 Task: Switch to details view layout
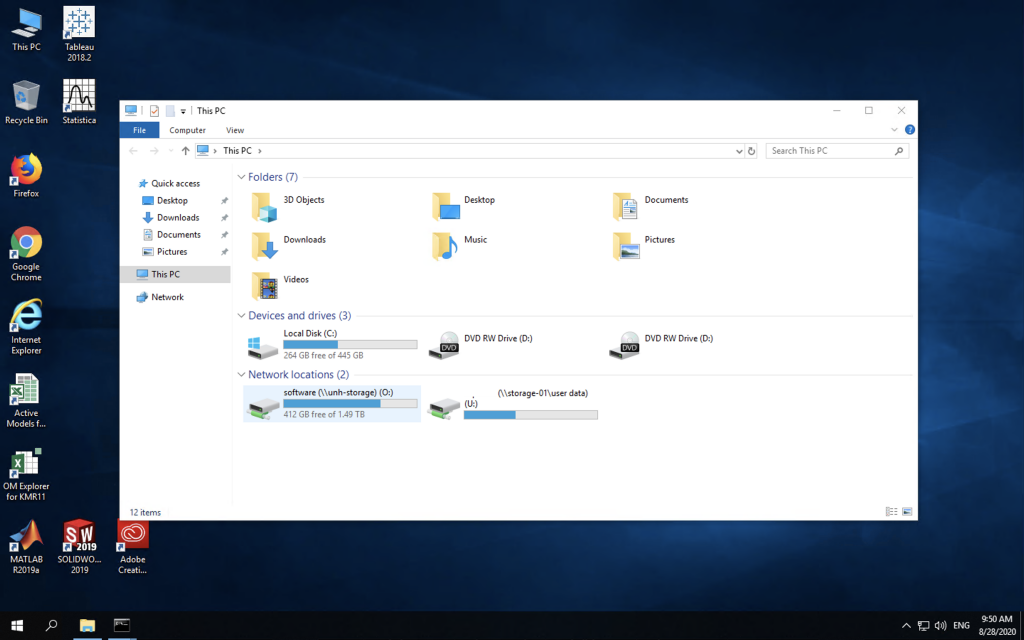click(891, 511)
